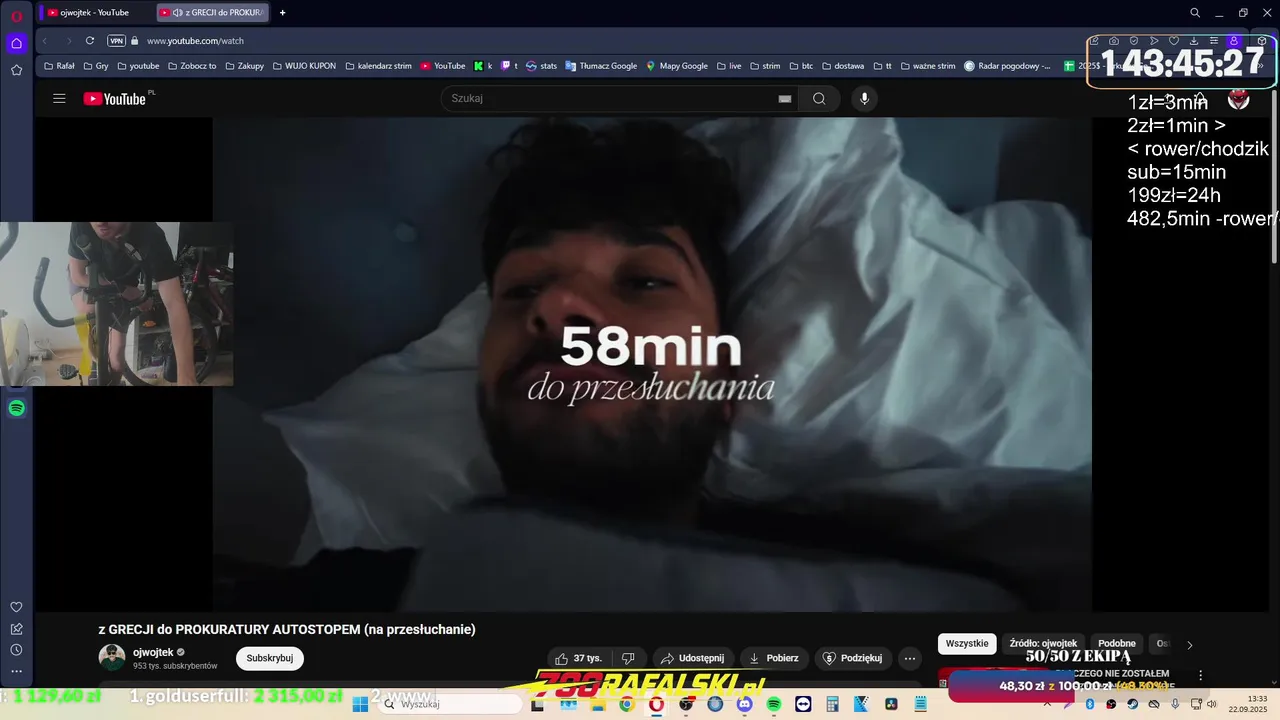Open Discord from the taskbar
The height and width of the screenshot is (720, 1280).
click(744, 704)
